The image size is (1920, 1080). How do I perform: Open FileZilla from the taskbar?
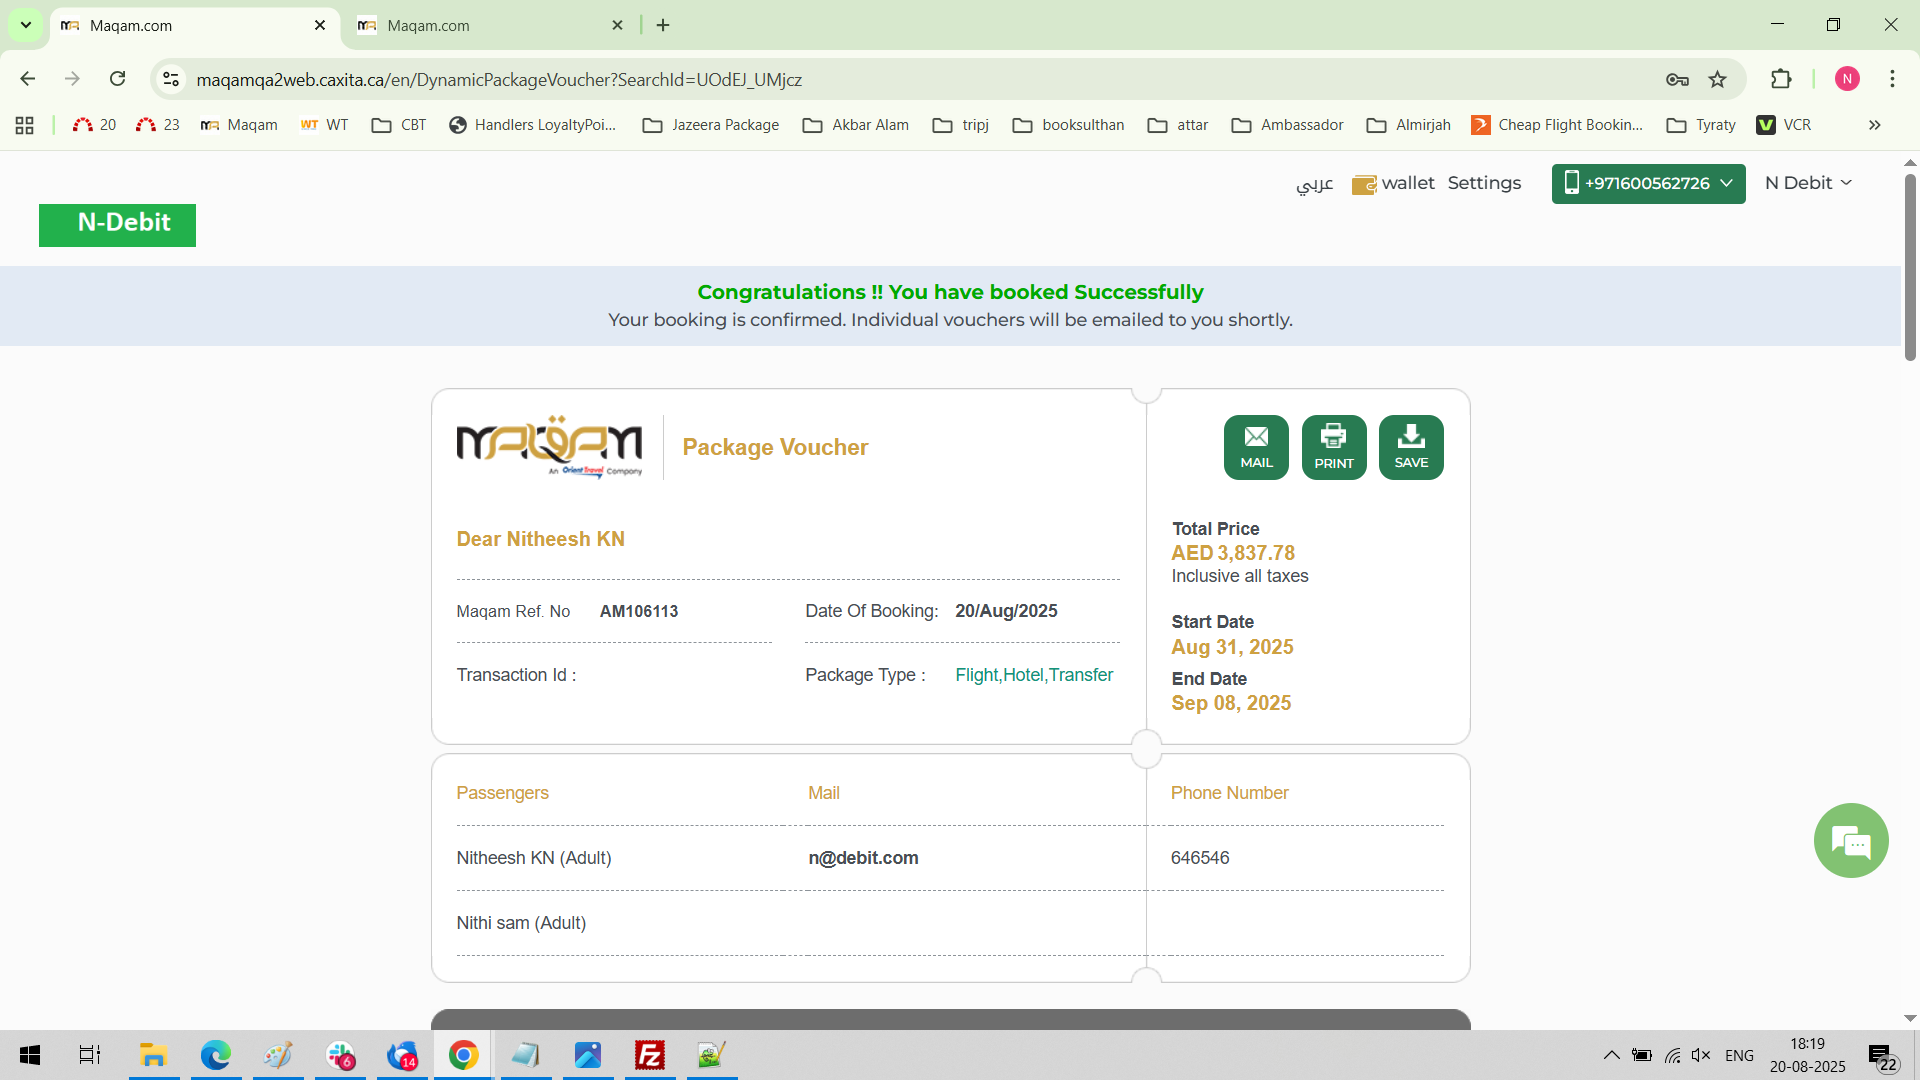[x=649, y=1055]
